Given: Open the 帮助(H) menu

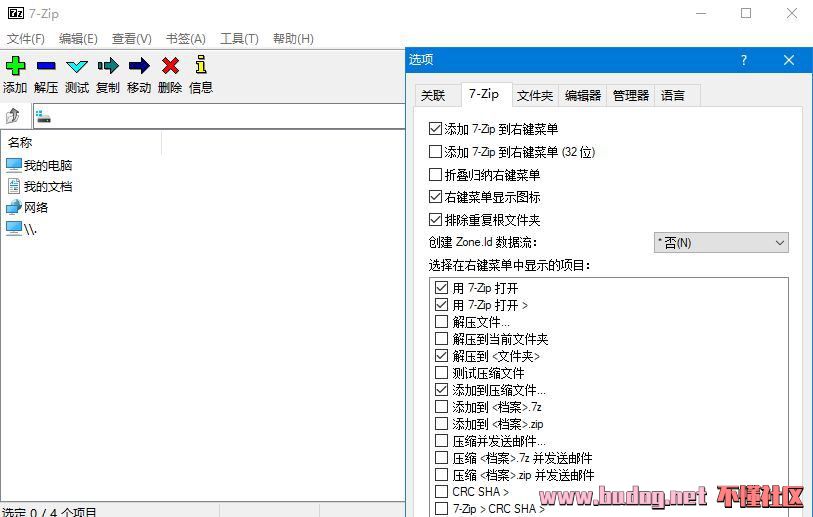Looking at the screenshot, I should [293, 39].
